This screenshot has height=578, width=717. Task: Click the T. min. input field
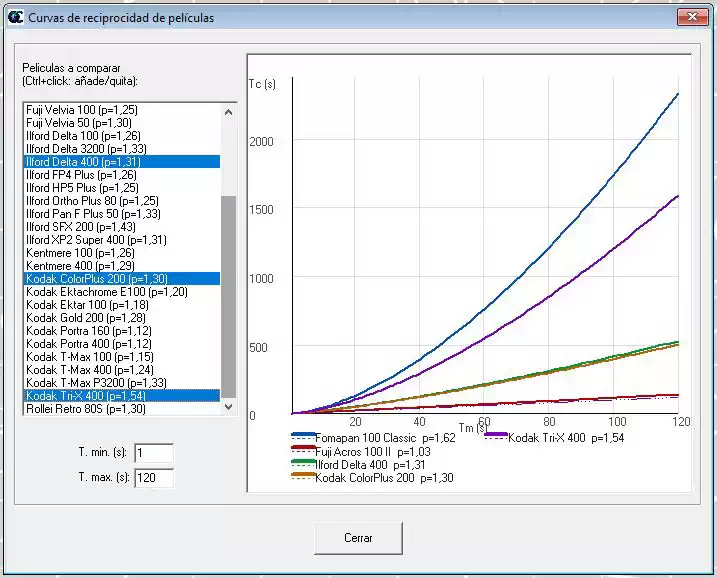154,453
